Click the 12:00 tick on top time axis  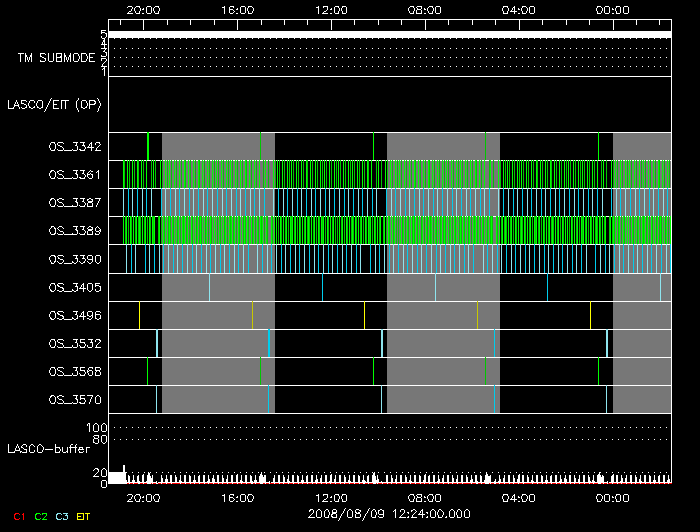pos(331,10)
